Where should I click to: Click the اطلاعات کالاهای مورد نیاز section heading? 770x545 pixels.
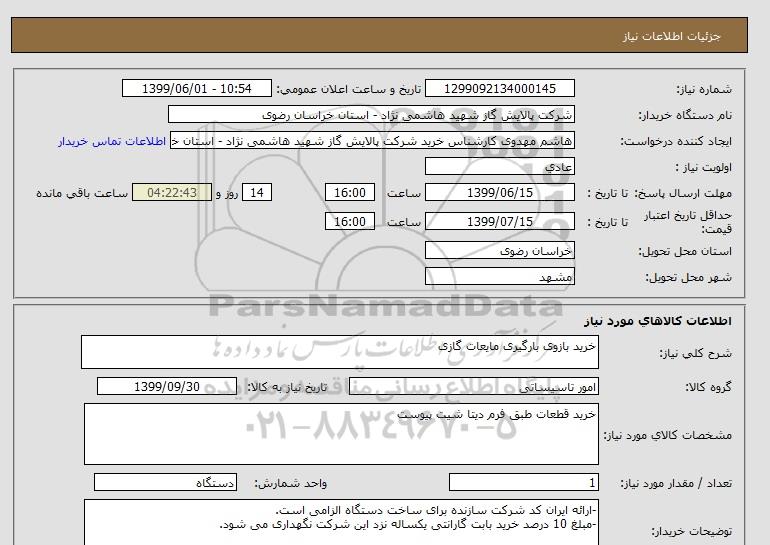point(658,321)
